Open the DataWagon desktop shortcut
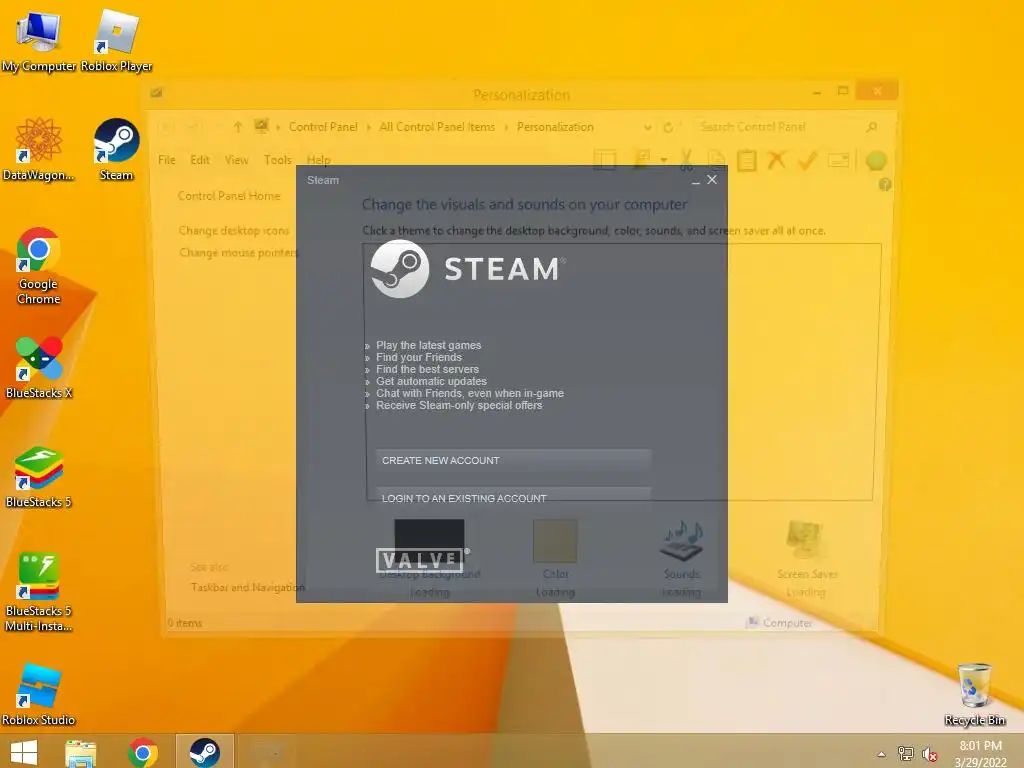The width and height of the screenshot is (1024, 768). (38, 150)
